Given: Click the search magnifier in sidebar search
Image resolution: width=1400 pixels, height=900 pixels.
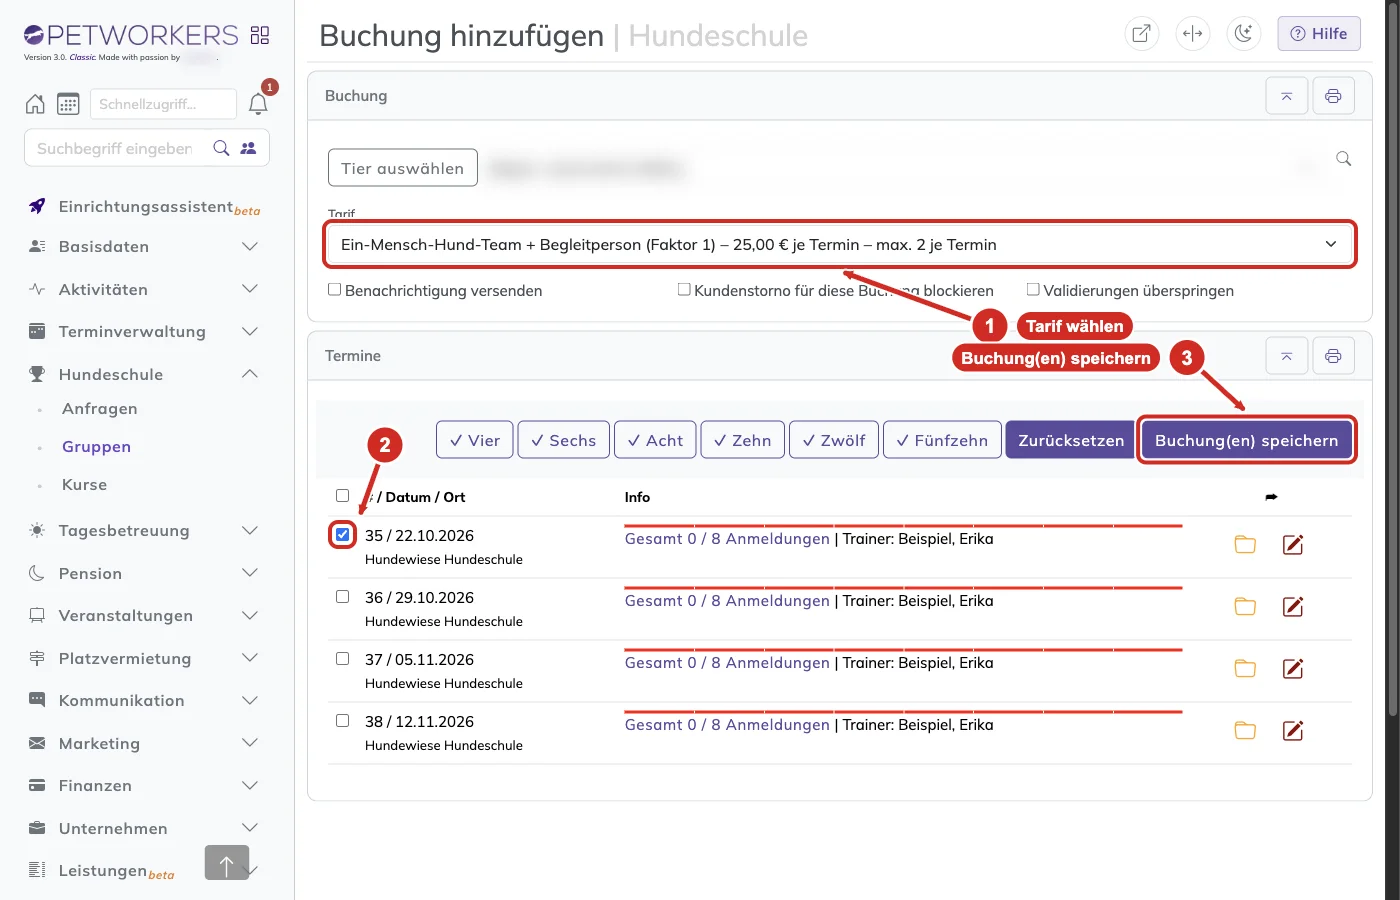Looking at the screenshot, I should [222, 148].
